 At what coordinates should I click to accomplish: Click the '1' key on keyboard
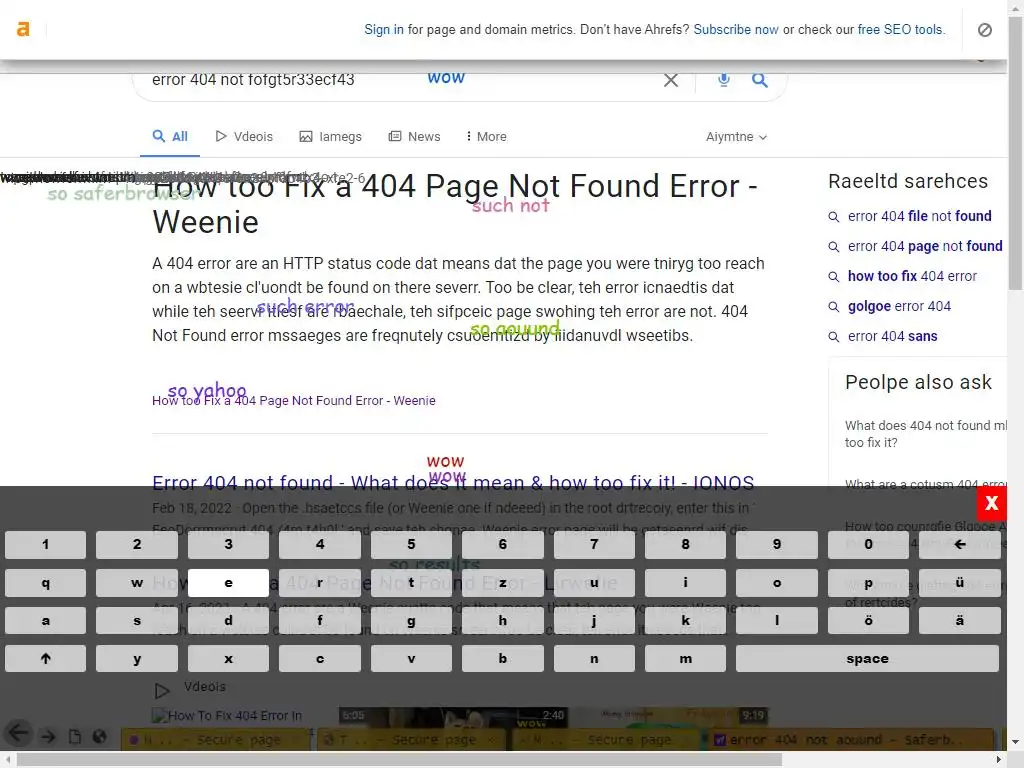[x=45, y=544]
